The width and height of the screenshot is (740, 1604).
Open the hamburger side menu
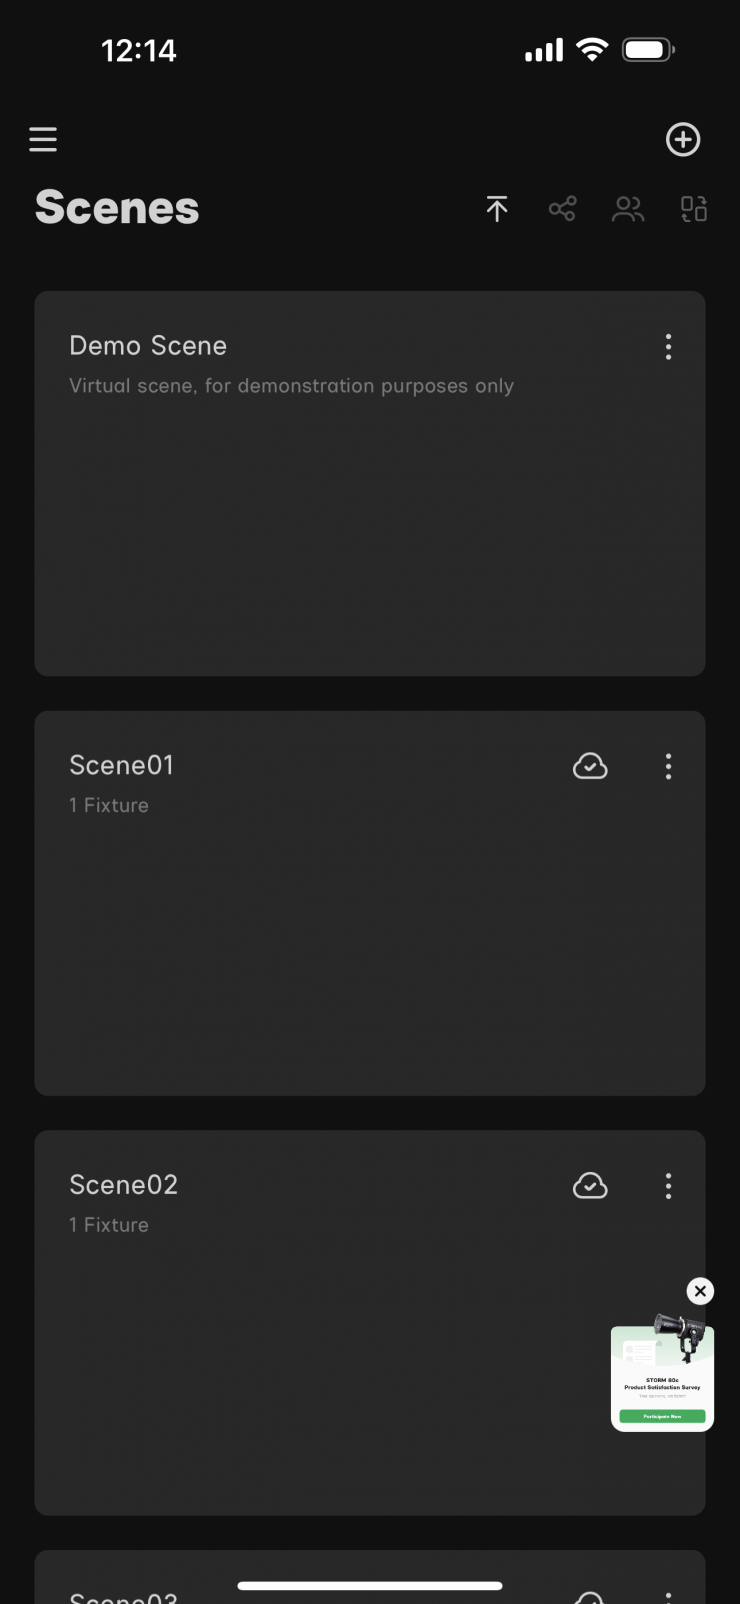pos(43,139)
